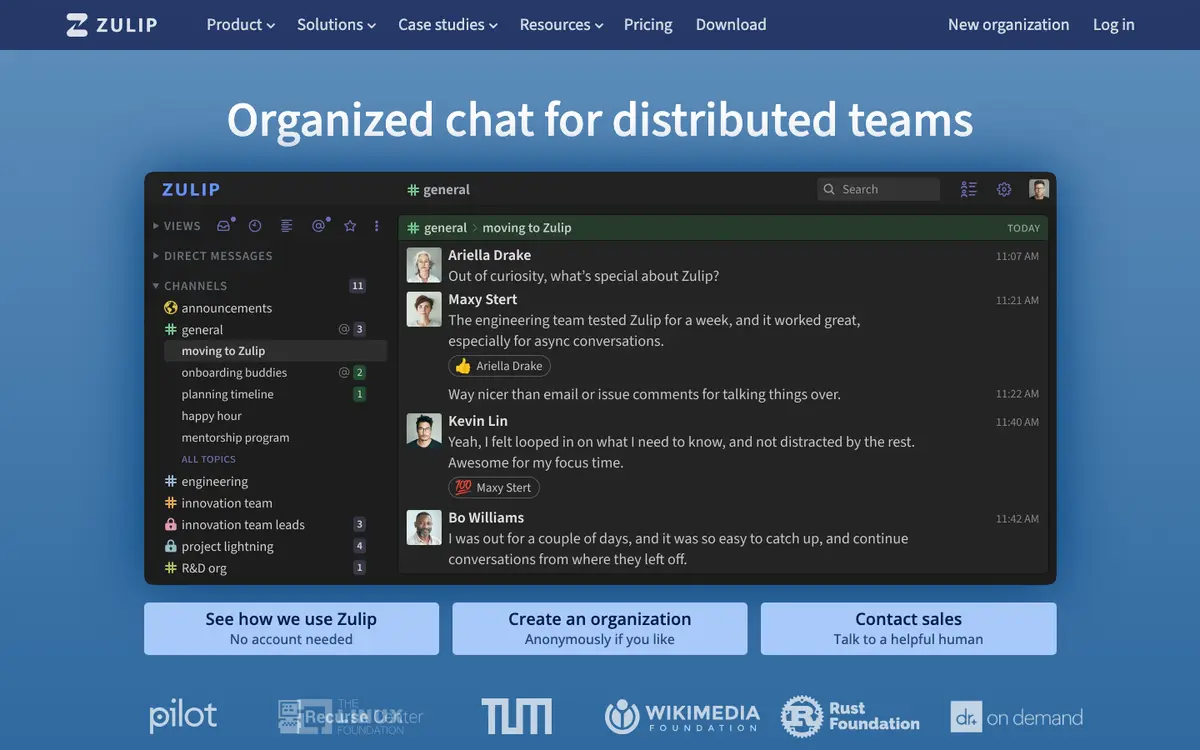Expand the Case studies menu
The height and width of the screenshot is (750, 1200).
(447, 25)
